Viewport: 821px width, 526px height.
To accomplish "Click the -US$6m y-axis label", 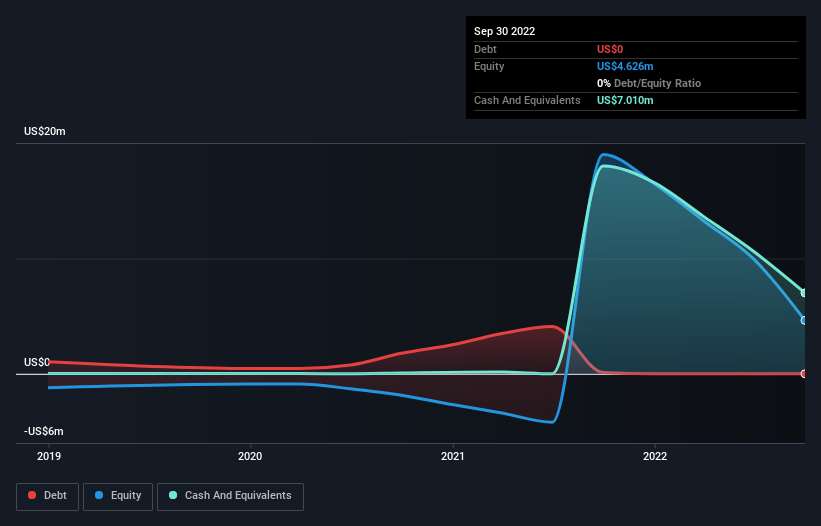I will pyautogui.click(x=43, y=431).
